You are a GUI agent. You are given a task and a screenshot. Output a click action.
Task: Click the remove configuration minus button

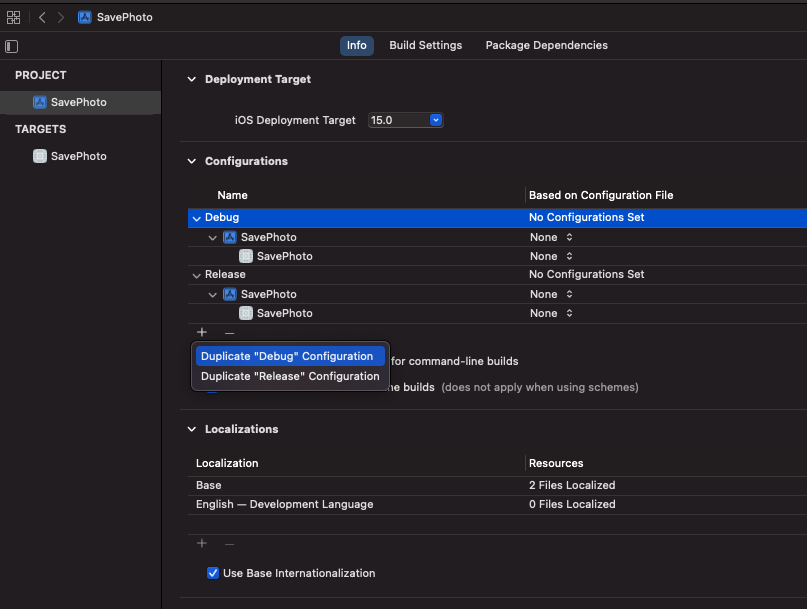coord(230,333)
